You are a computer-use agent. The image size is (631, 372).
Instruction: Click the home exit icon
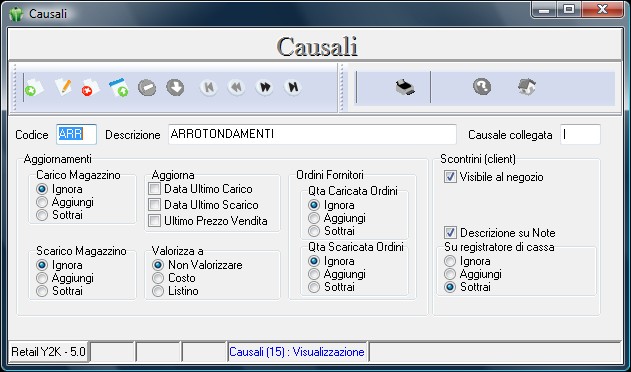[526, 87]
